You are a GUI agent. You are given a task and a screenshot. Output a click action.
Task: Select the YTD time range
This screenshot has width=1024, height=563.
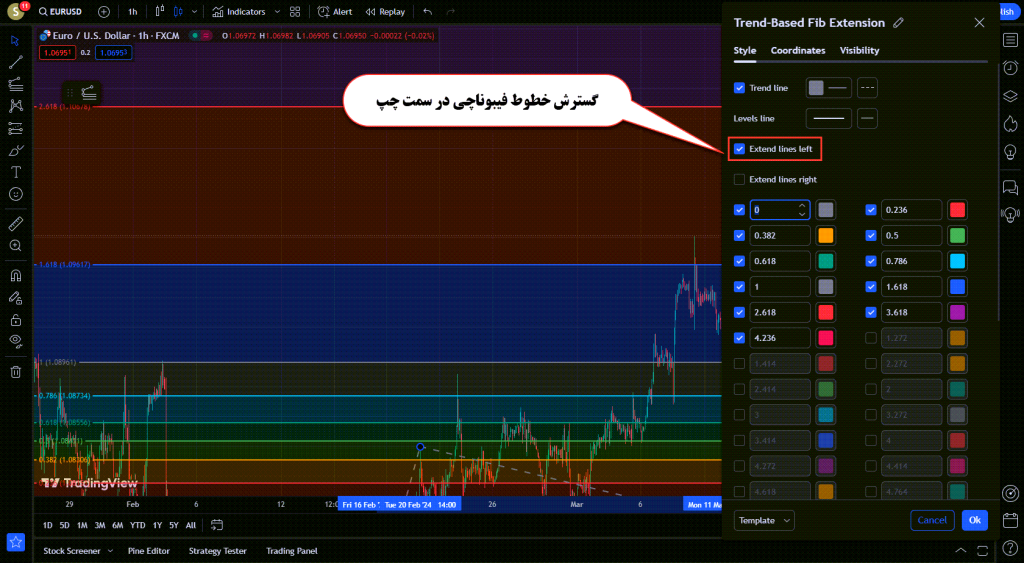[x=137, y=525]
